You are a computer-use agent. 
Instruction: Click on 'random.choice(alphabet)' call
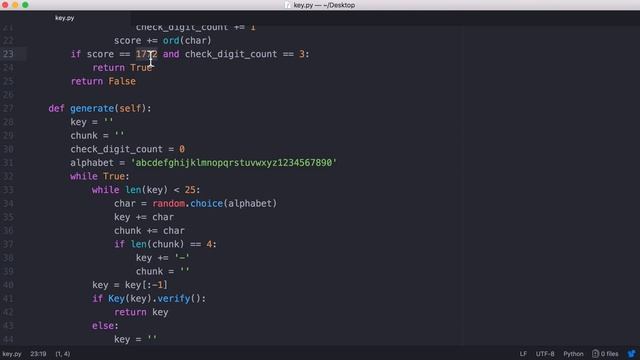215,203
